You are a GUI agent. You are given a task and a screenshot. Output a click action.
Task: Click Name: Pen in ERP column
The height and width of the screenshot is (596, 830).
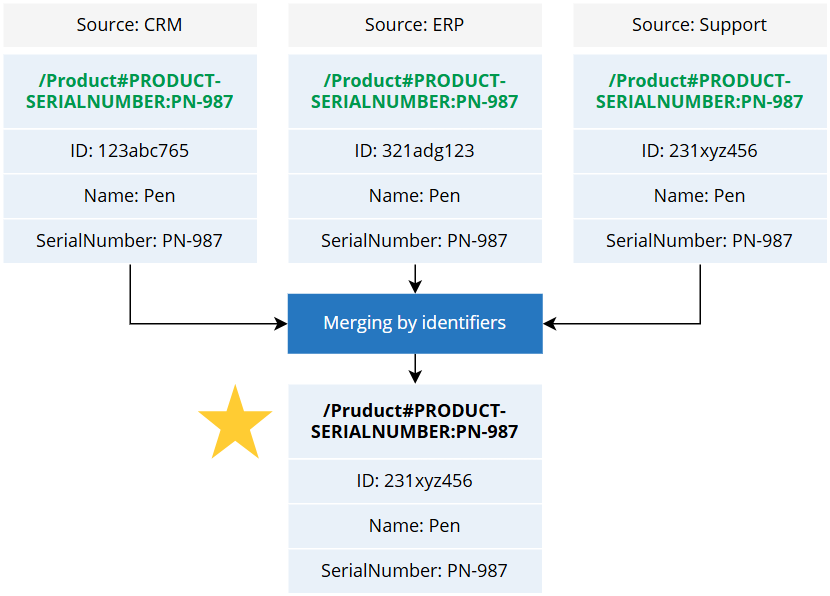pos(415,196)
